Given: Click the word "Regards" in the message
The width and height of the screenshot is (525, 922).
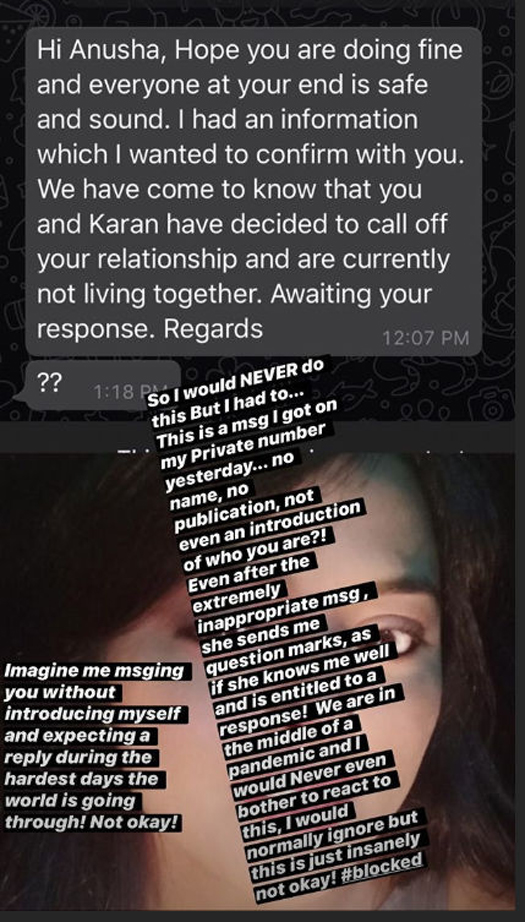Looking at the screenshot, I should (x=213, y=329).
